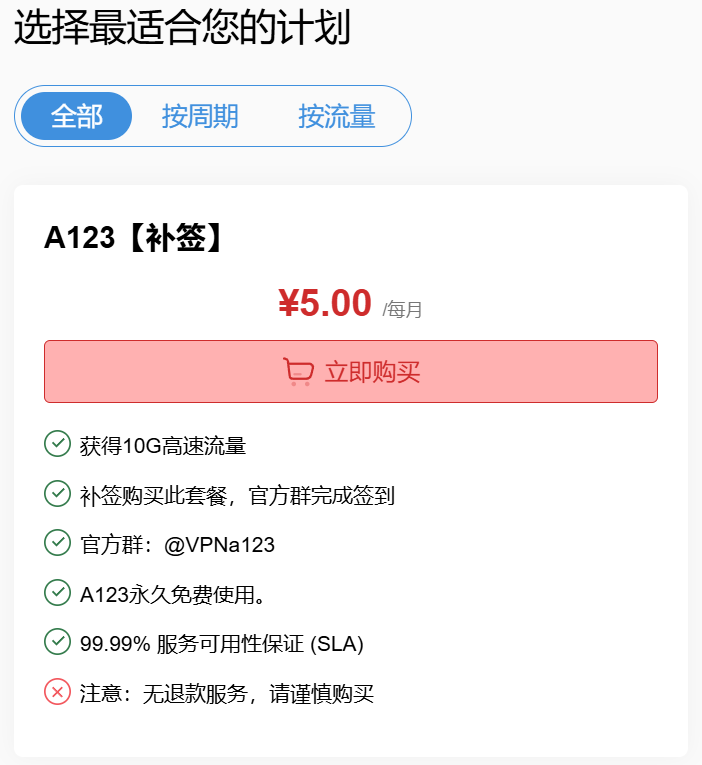The height and width of the screenshot is (765, 702).
Task: Click the ¥5.00 price text
Action: pyautogui.click(x=325, y=303)
